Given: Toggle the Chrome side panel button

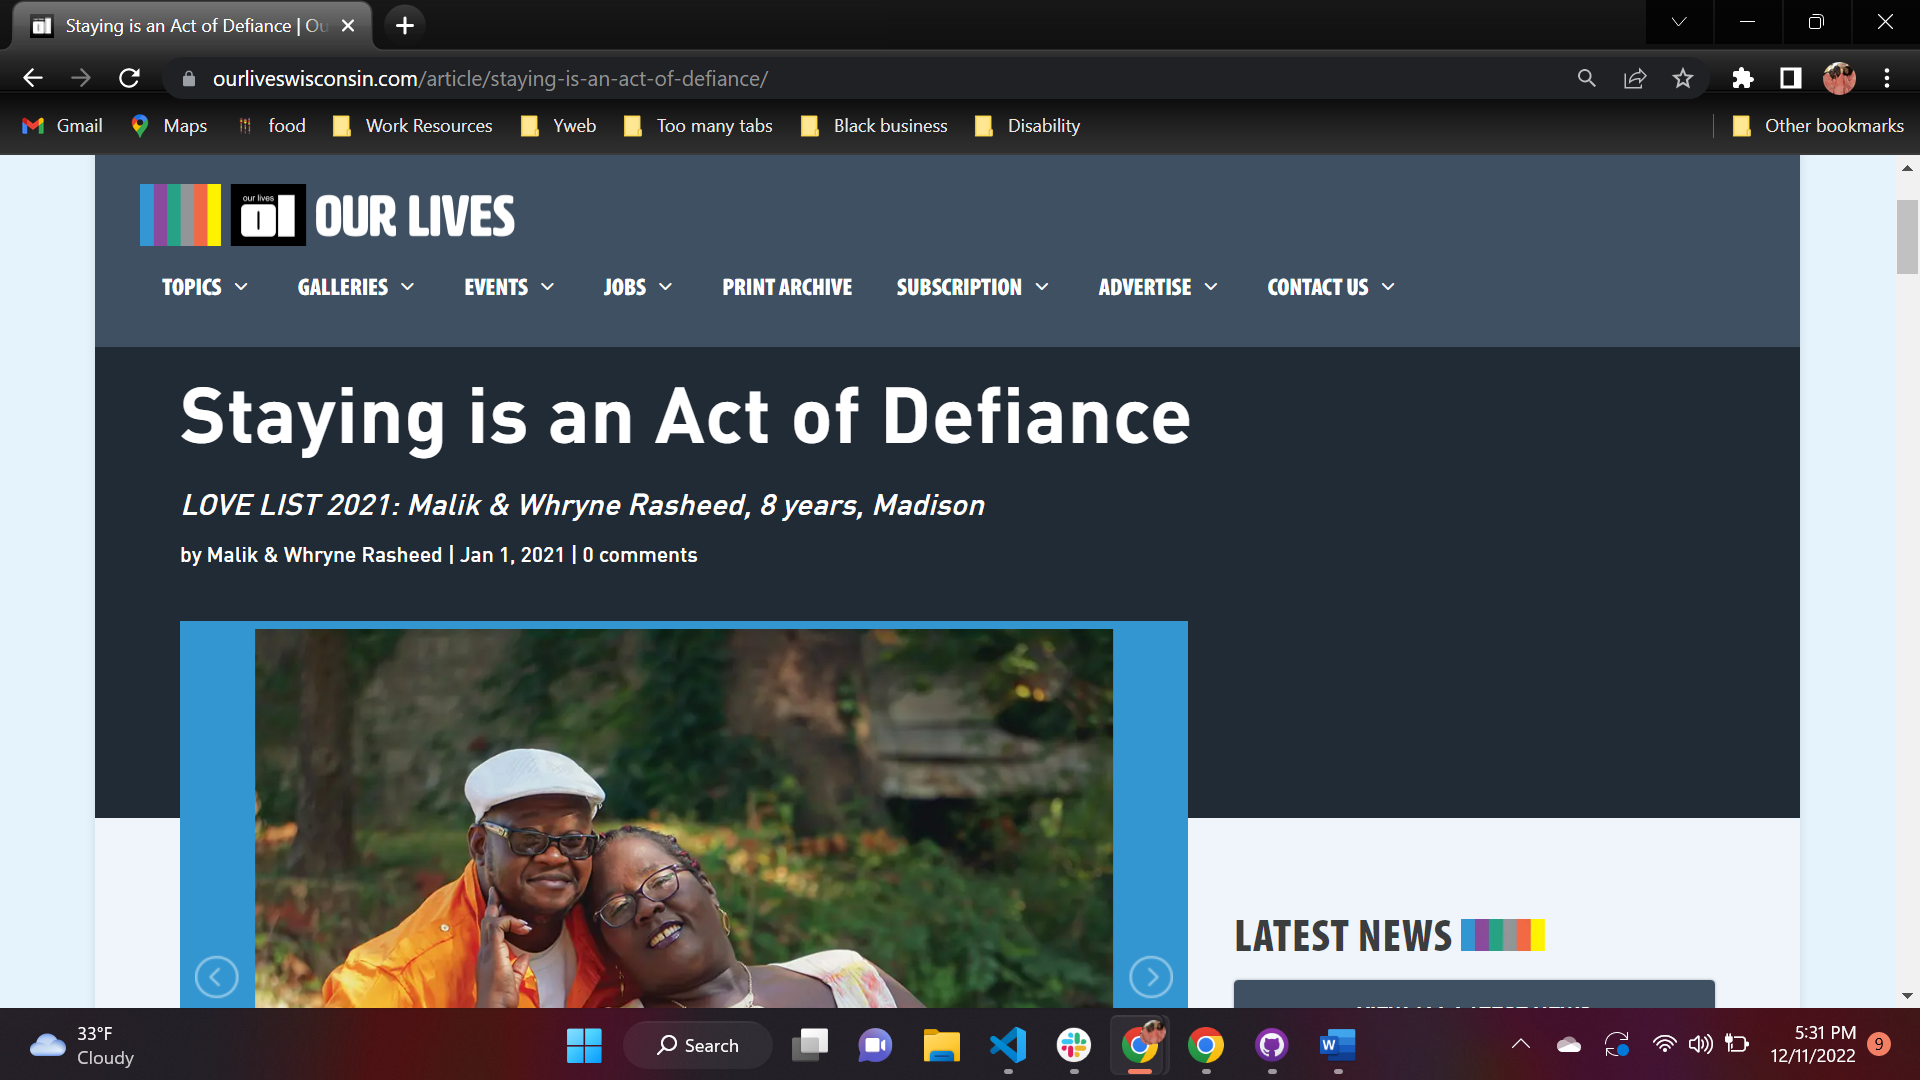Looking at the screenshot, I should coord(1791,78).
